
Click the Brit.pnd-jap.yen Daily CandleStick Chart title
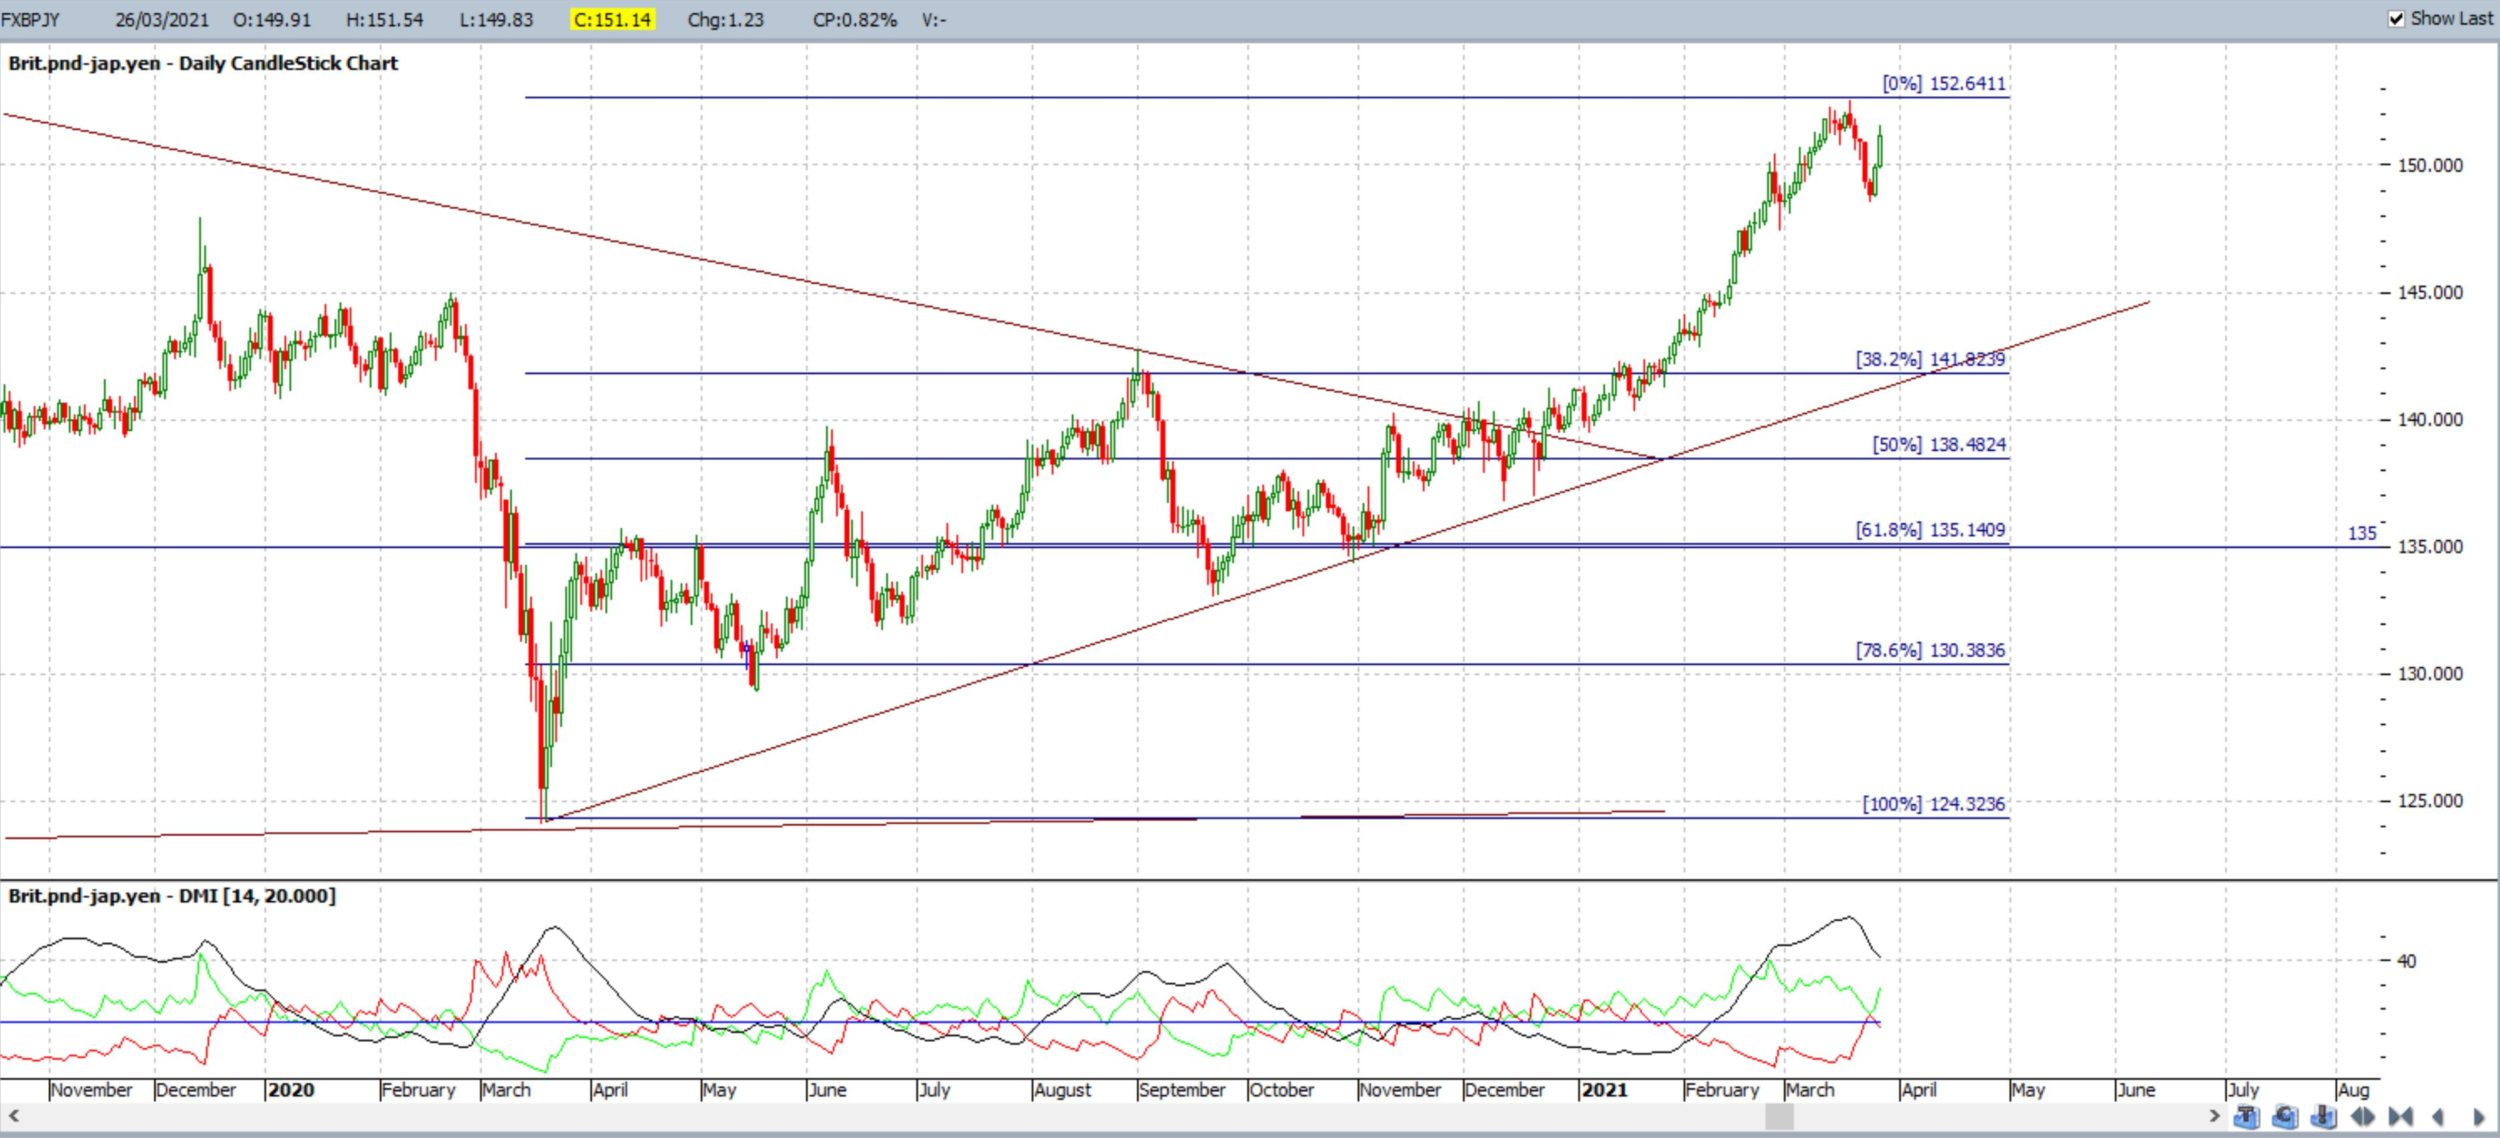coord(203,63)
